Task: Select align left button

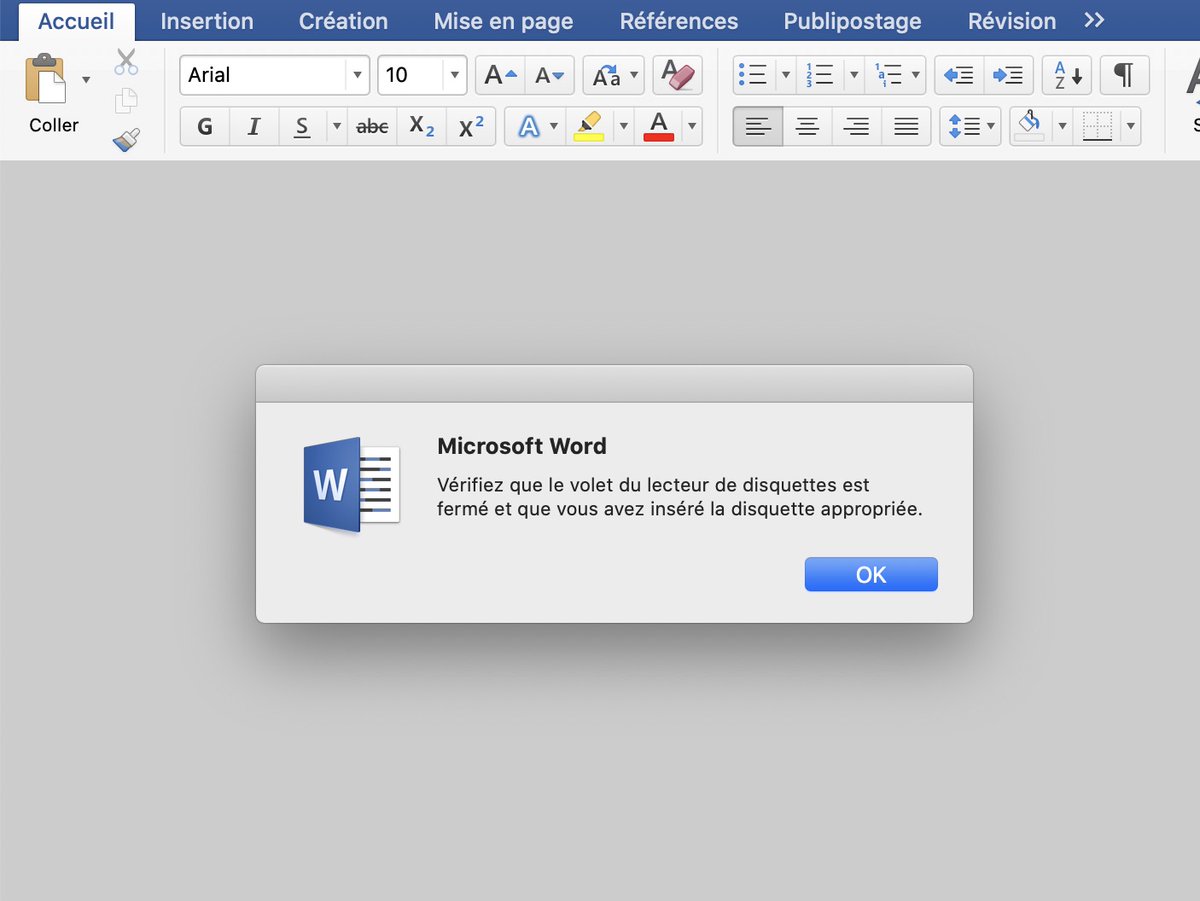Action: [x=758, y=127]
